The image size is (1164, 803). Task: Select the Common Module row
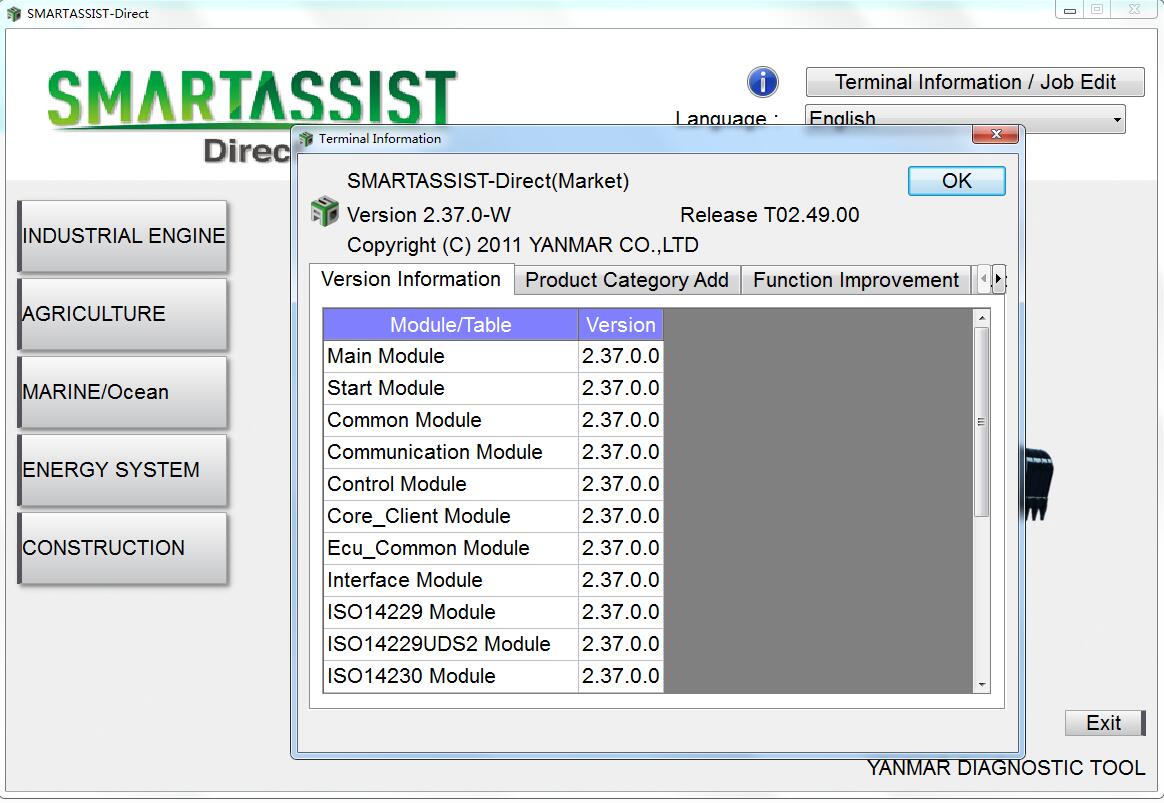pos(493,420)
